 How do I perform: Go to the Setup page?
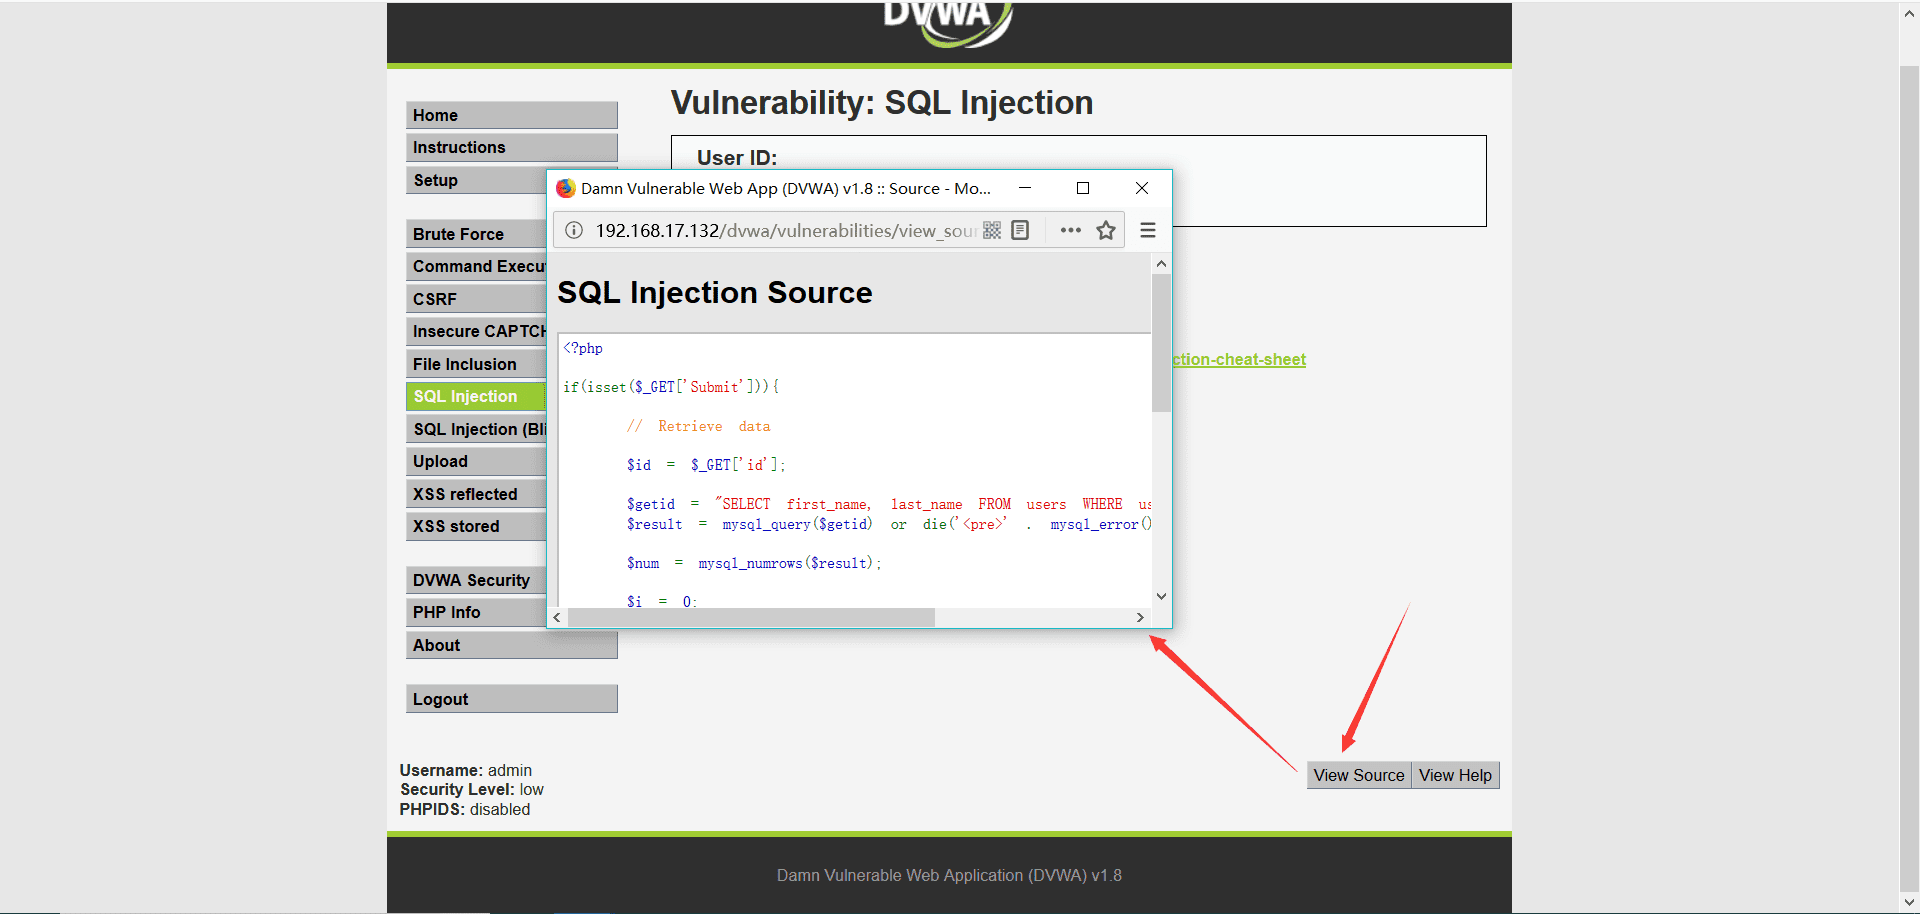tap(476, 180)
